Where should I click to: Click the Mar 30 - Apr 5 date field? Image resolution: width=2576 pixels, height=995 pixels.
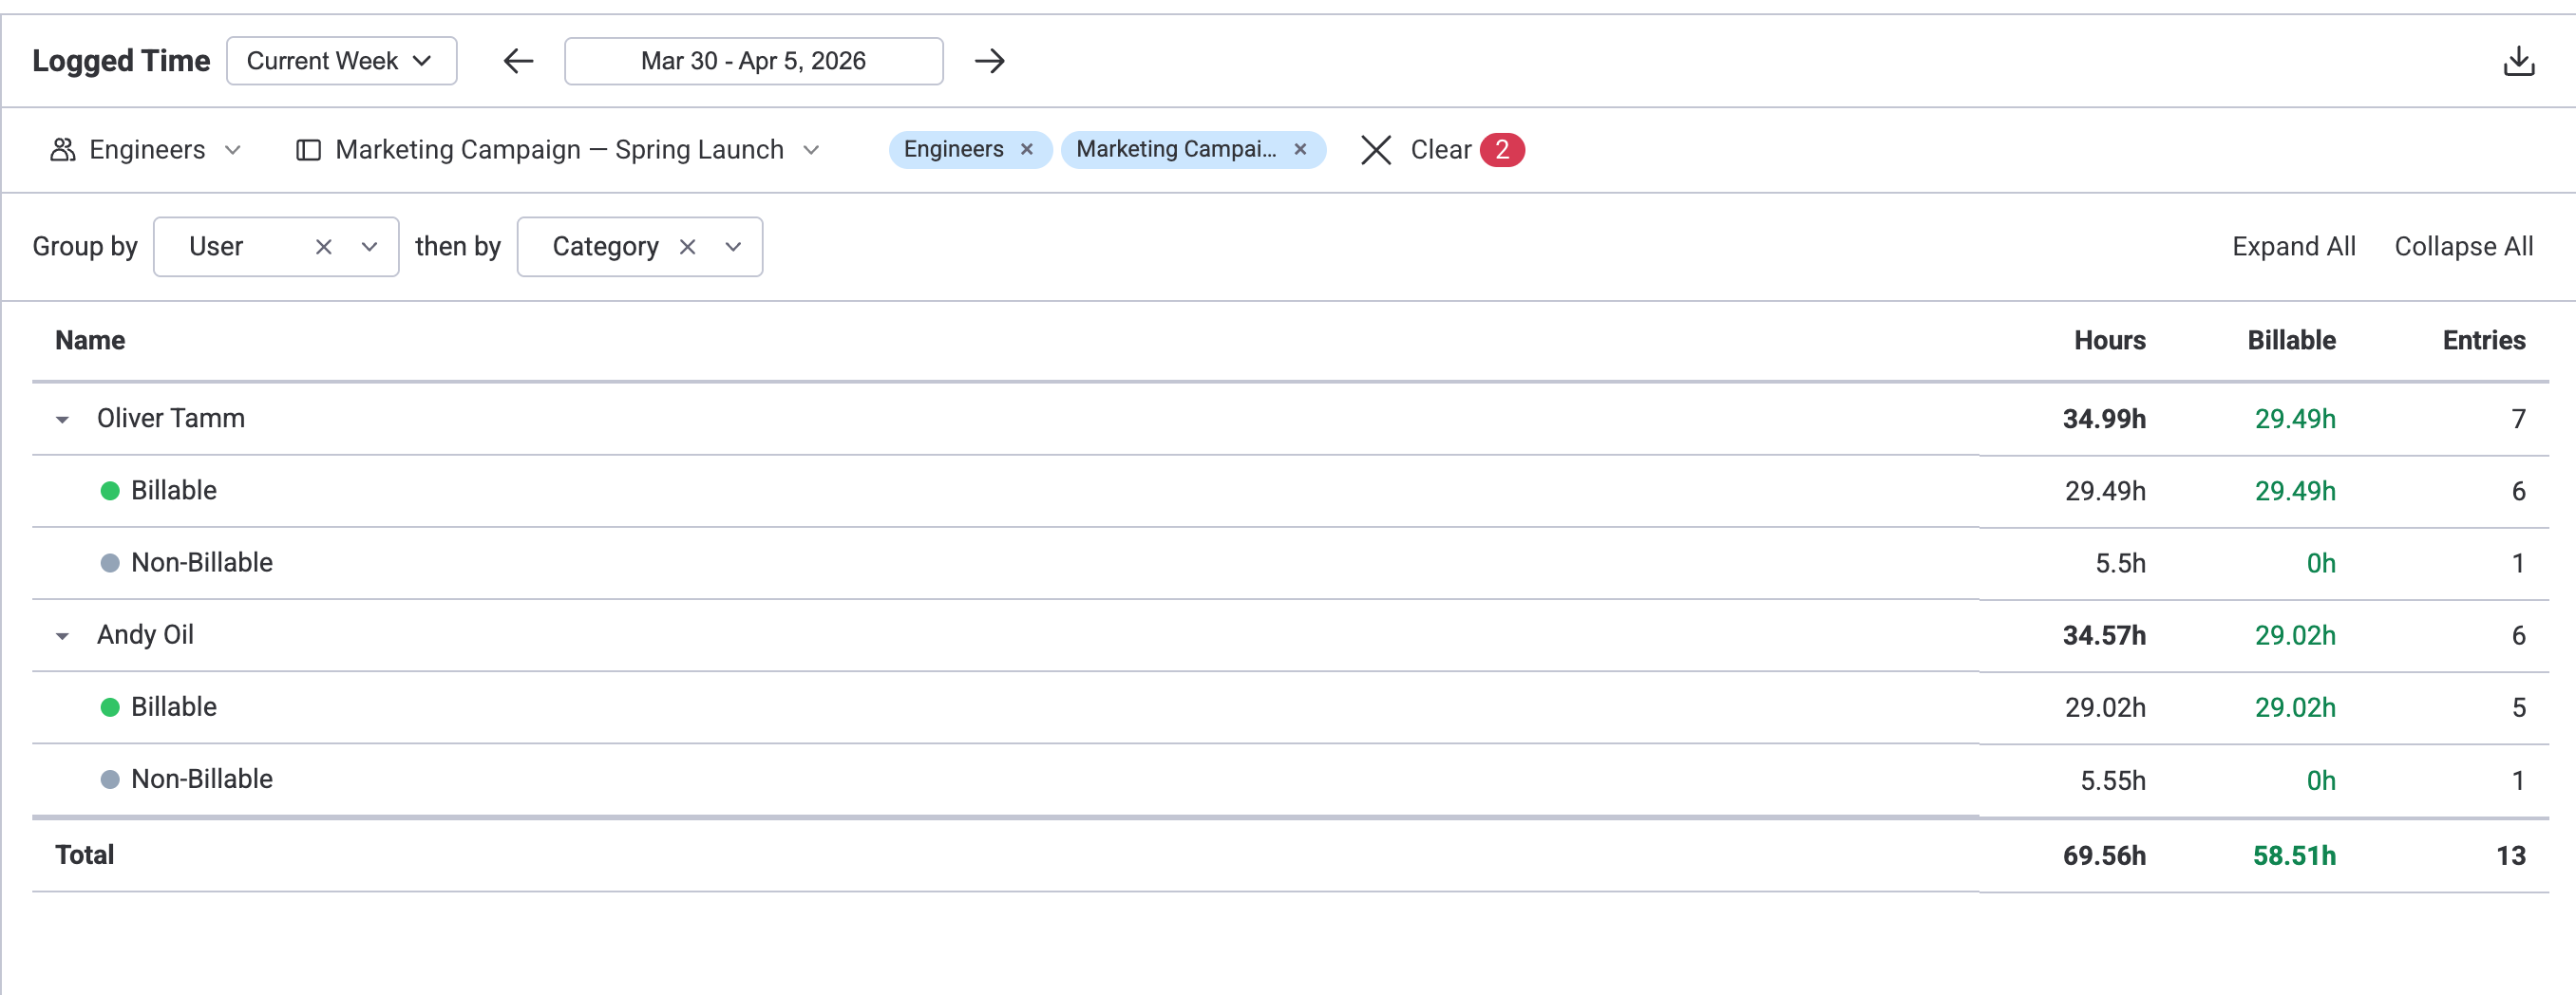pos(753,61)
